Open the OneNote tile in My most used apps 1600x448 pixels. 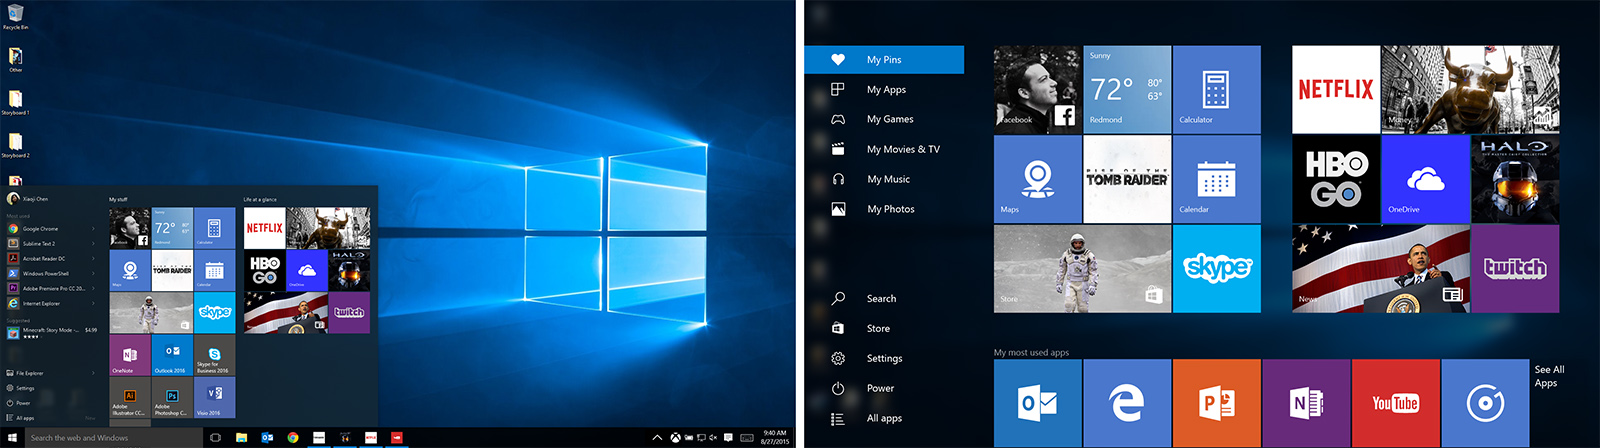1306,403
